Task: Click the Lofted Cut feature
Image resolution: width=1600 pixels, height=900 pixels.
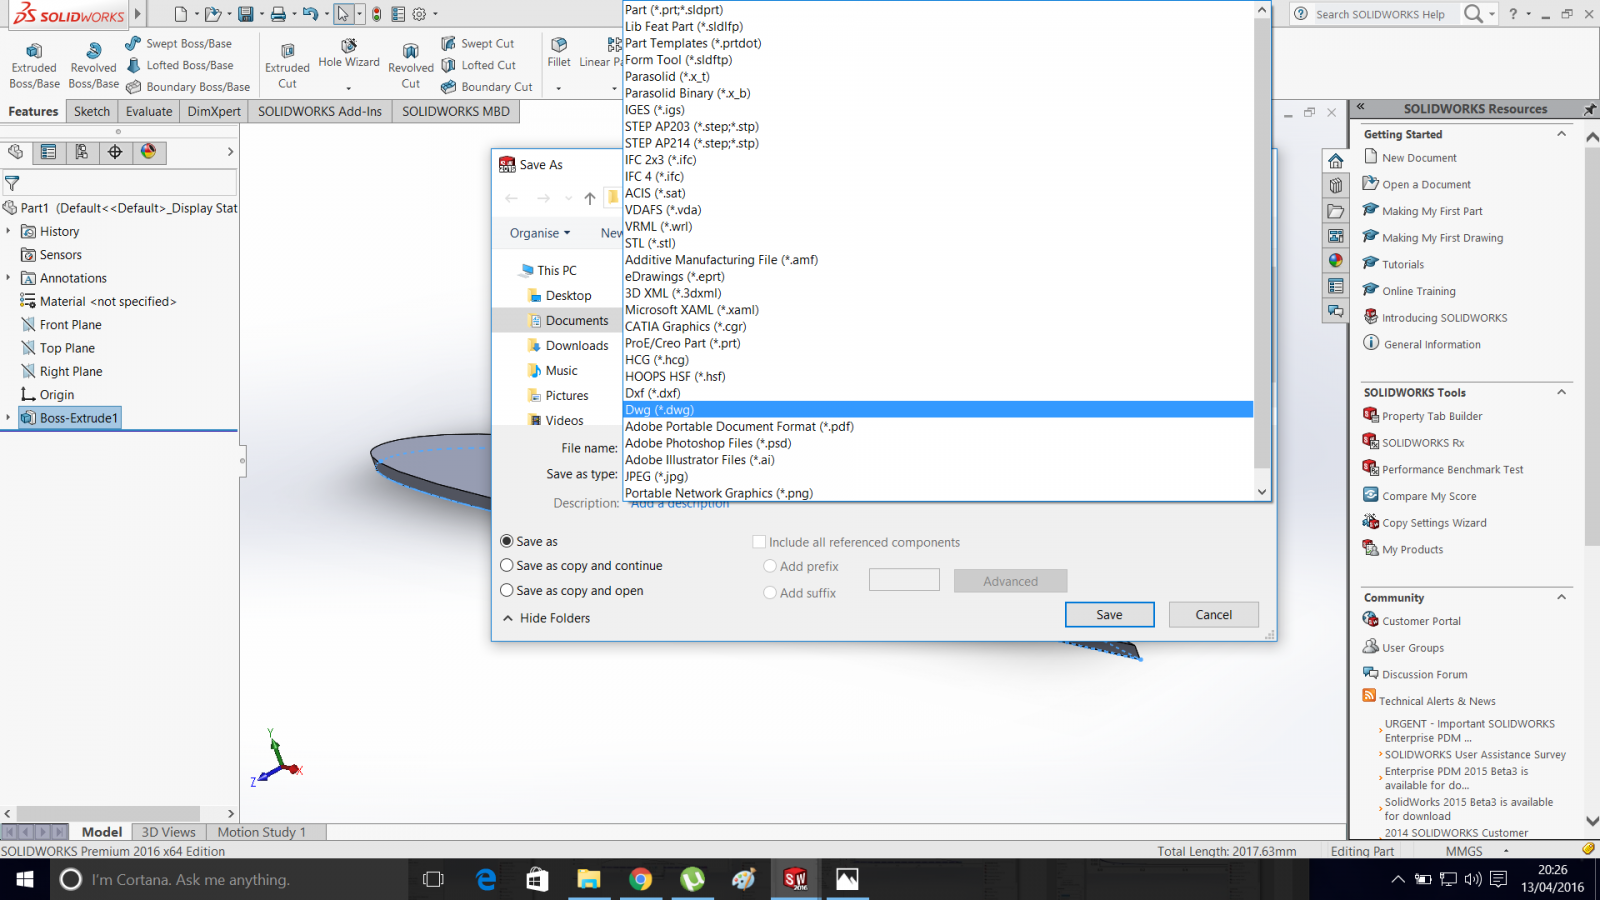Action: (x=478, y=66)
